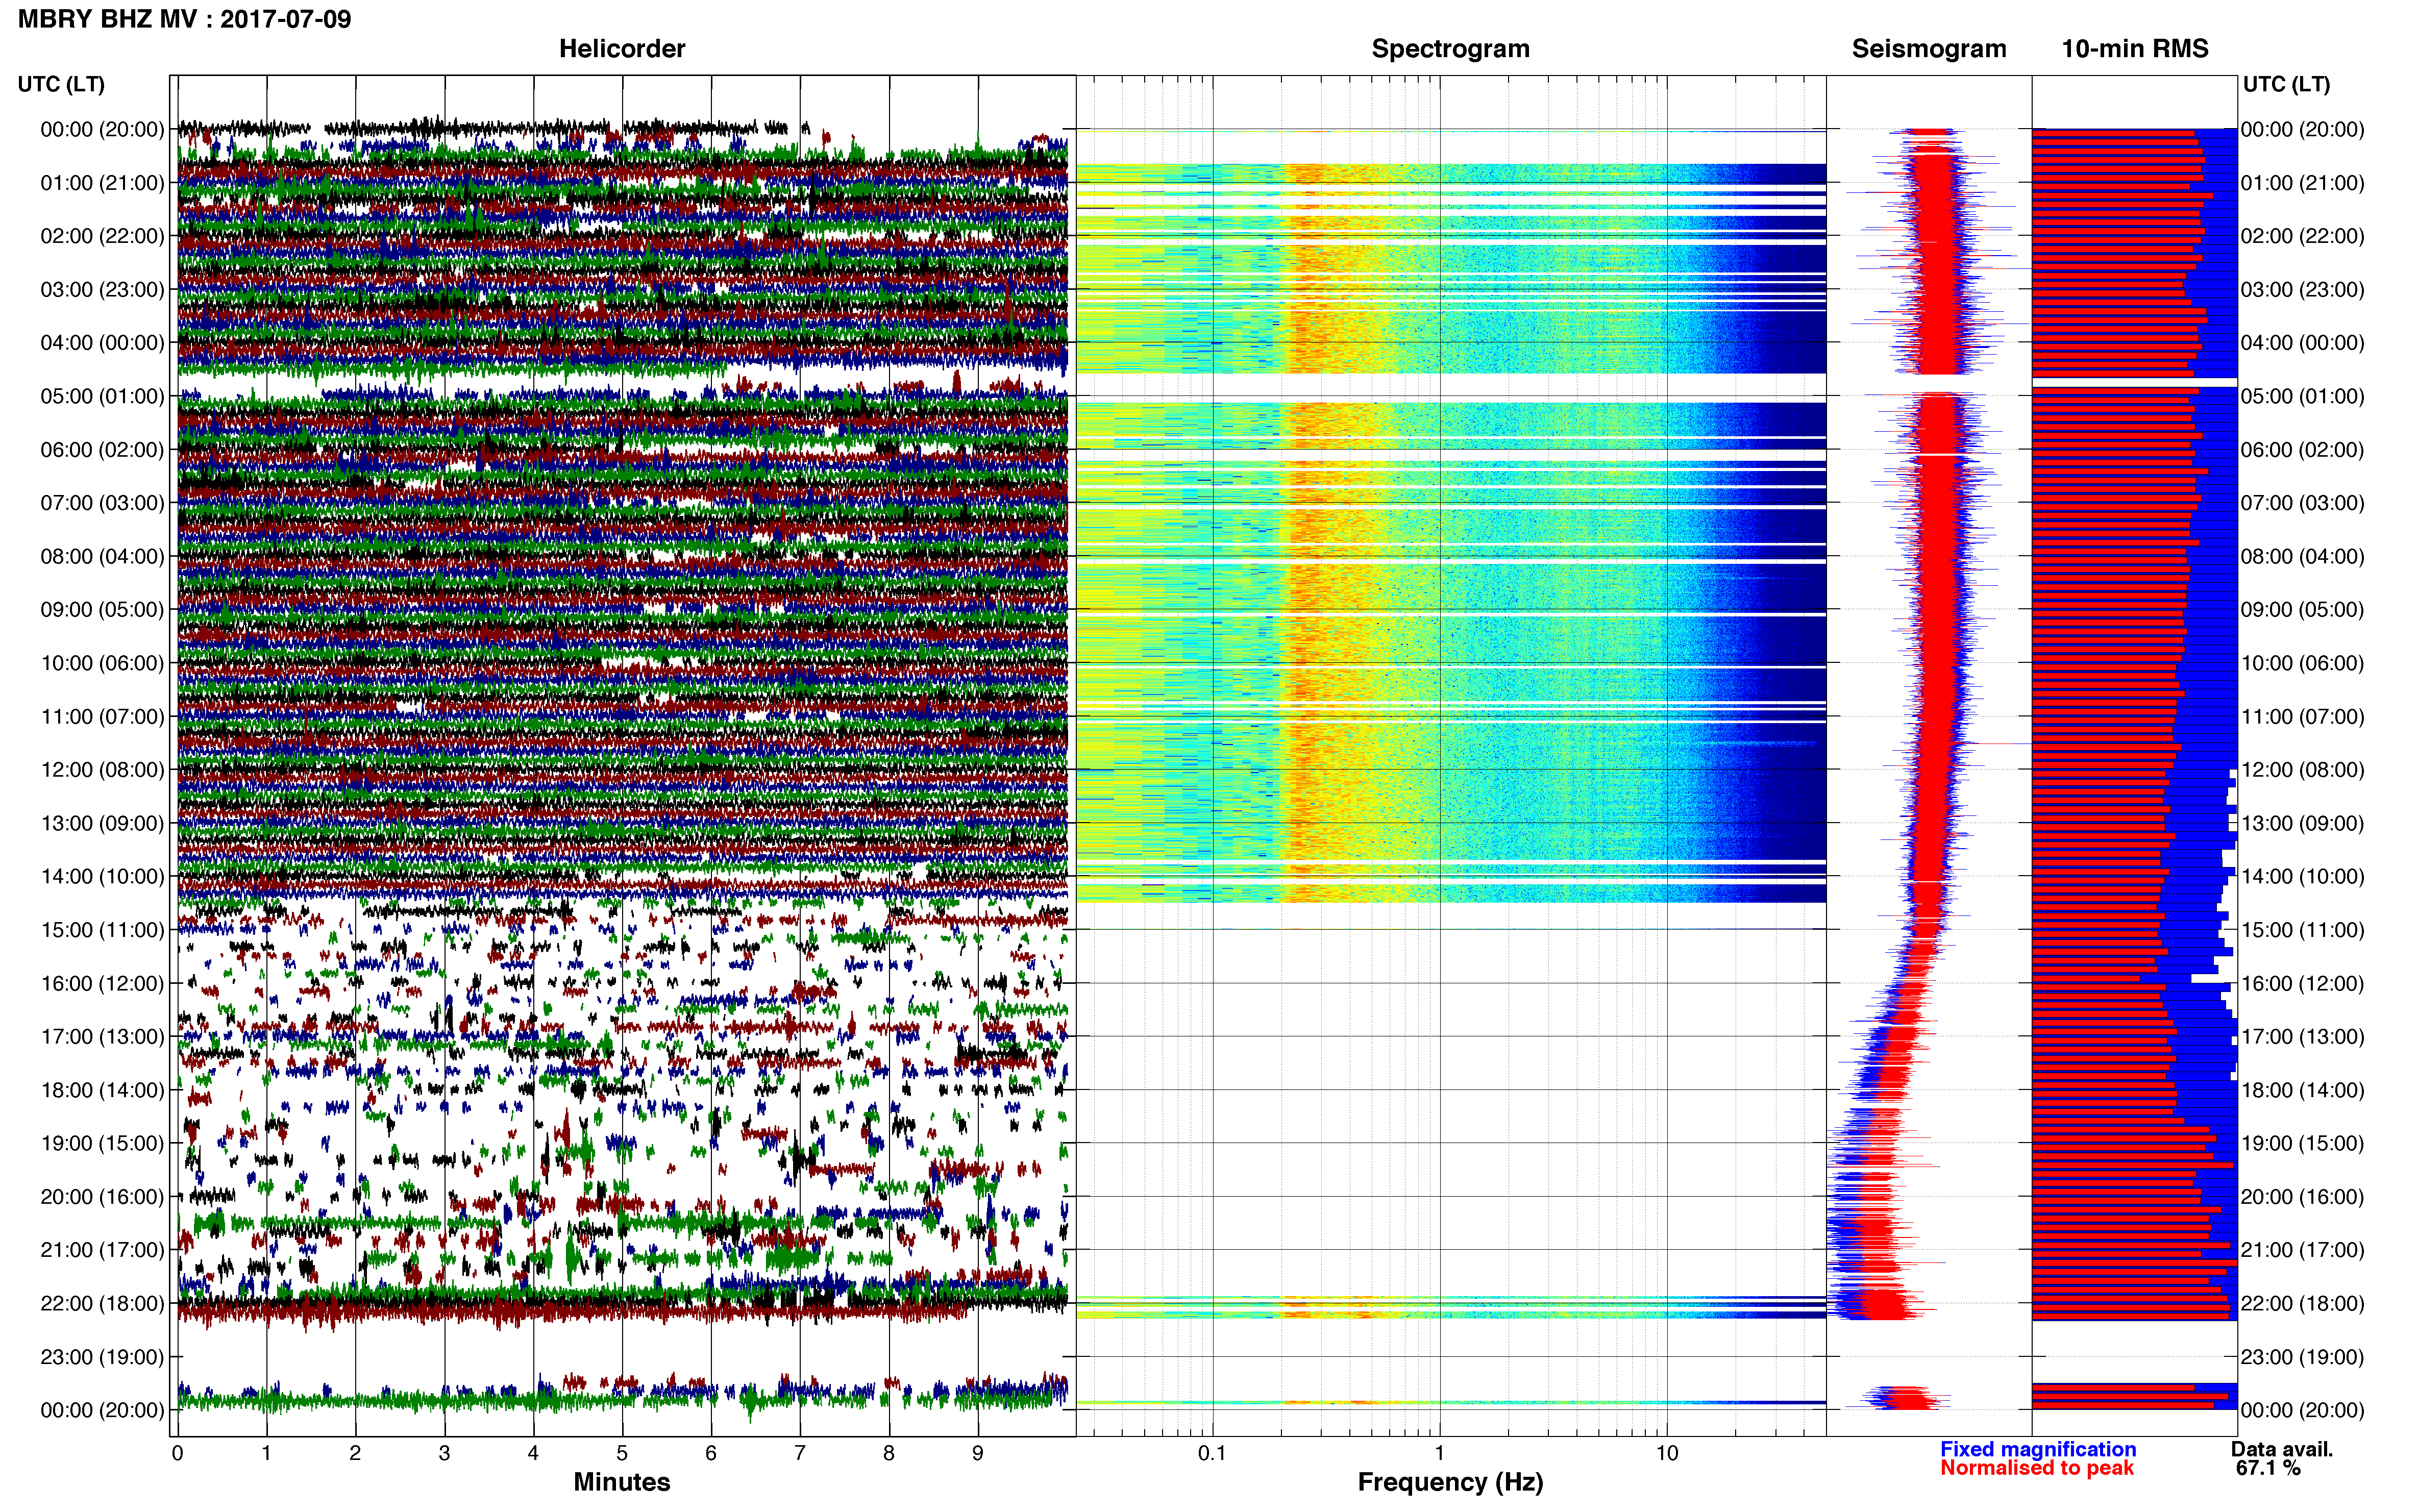The height and width of the screenshot is (1512, 2419).
Task: Click left-axis time label '22:00 (18:00)'
Action: pyautogui.click(x=102, y=1304)
